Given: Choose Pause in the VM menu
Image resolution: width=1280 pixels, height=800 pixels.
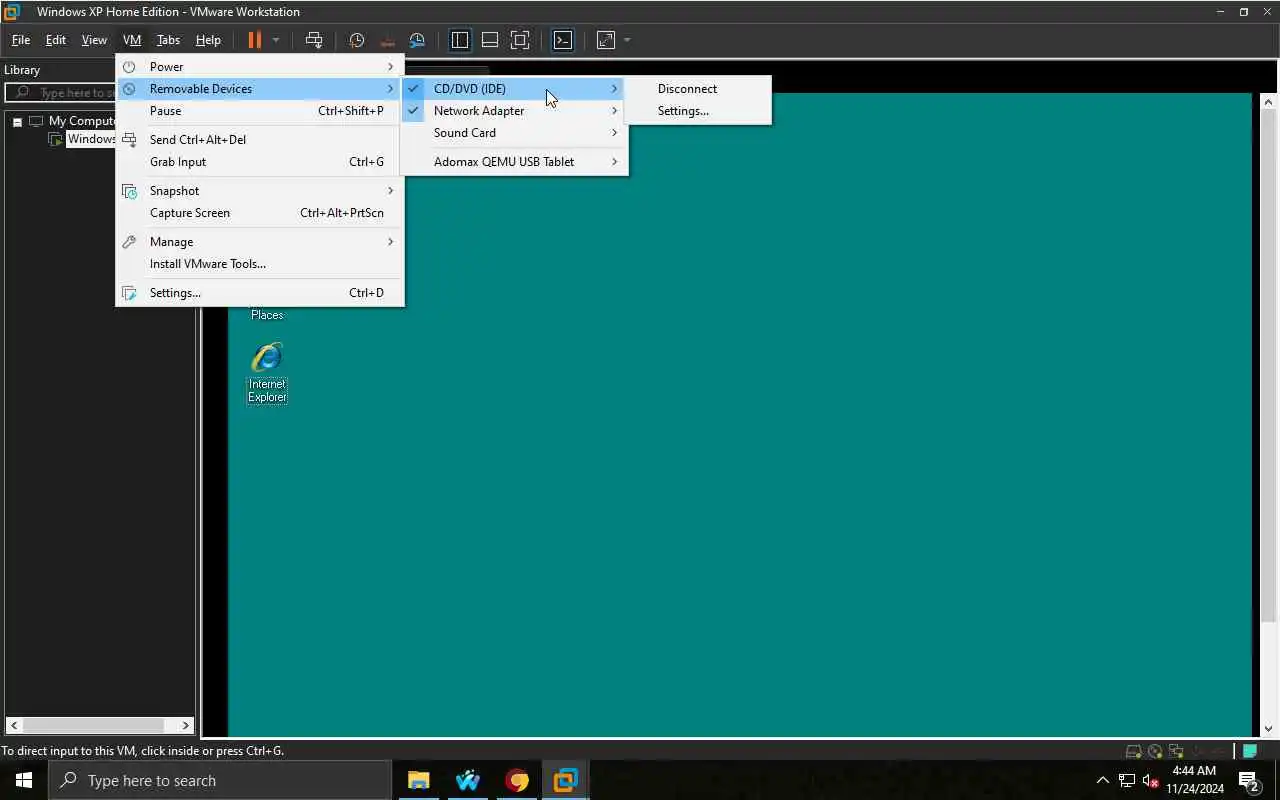Looking at the screenshot, I should [x=260, y=110].
